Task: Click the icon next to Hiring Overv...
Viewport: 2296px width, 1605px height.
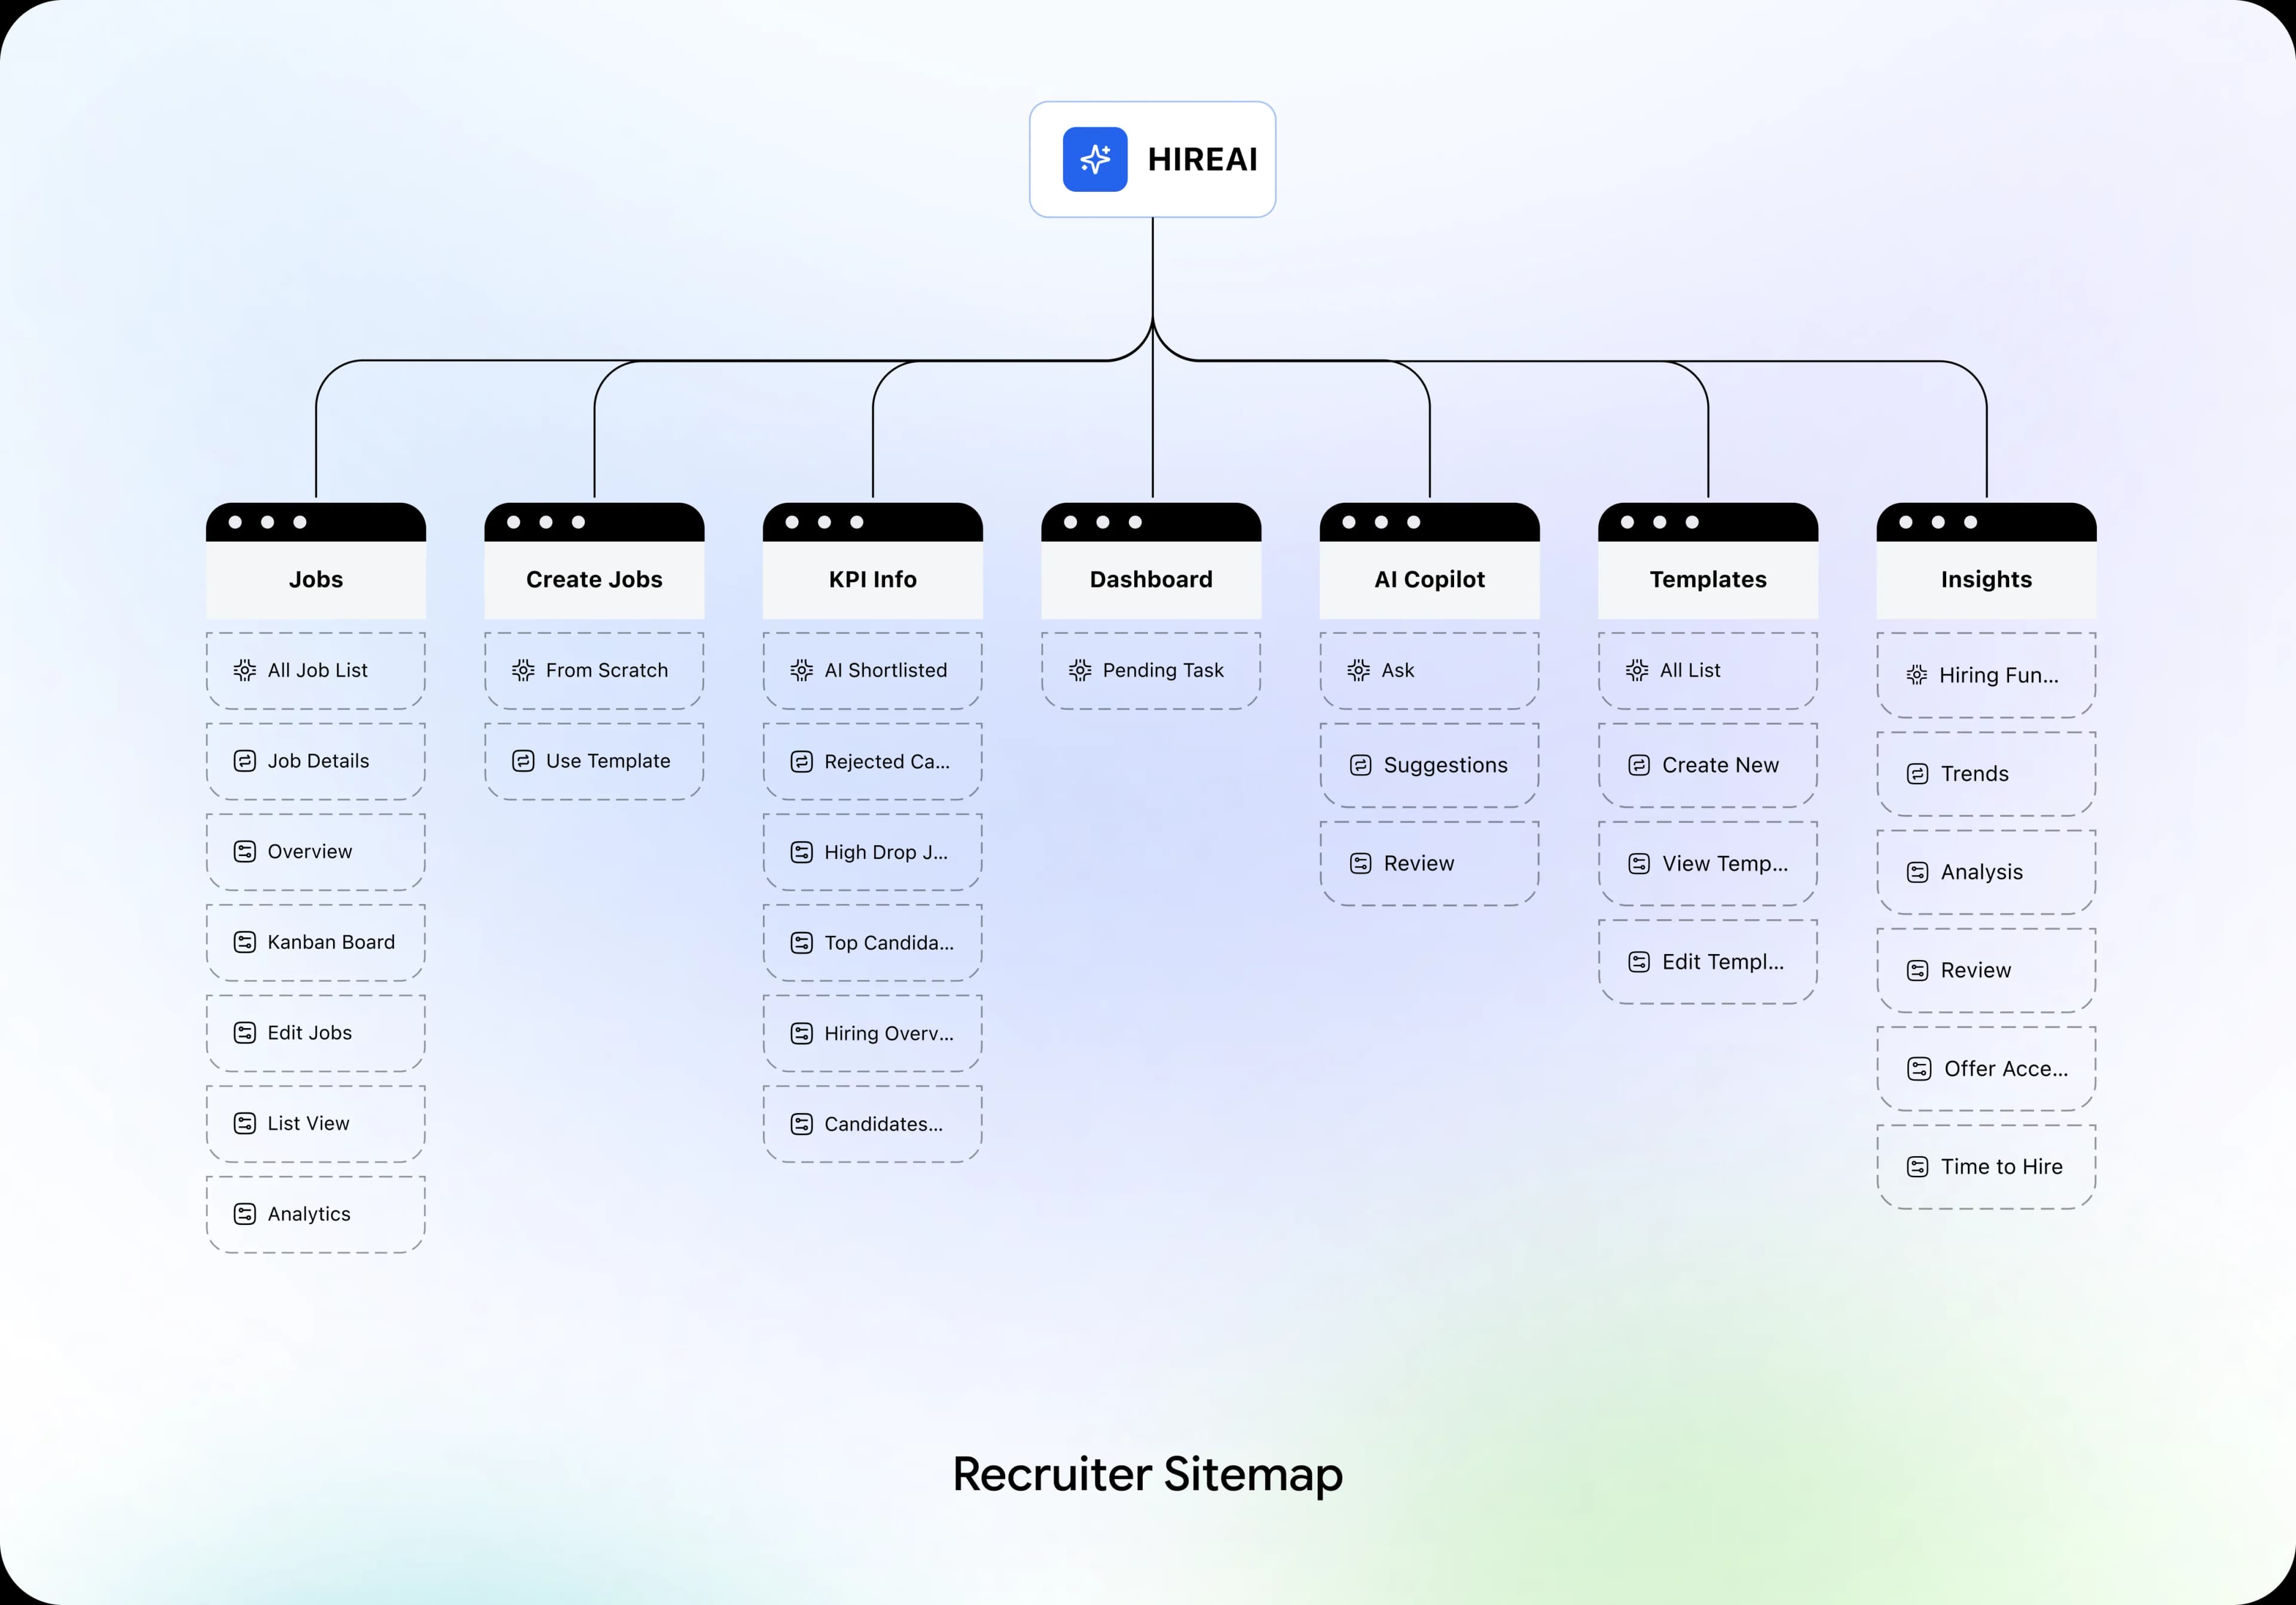Action: [x=802, y=1033]
